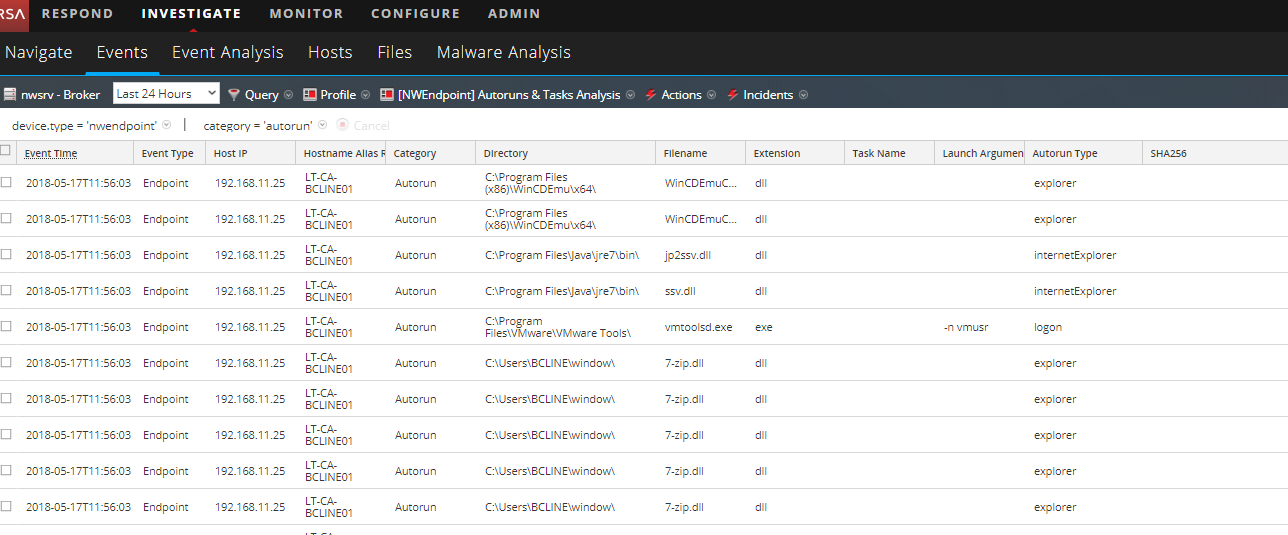Click the Autoruns & Tasks Analysis column group icon

coord(387,95)
